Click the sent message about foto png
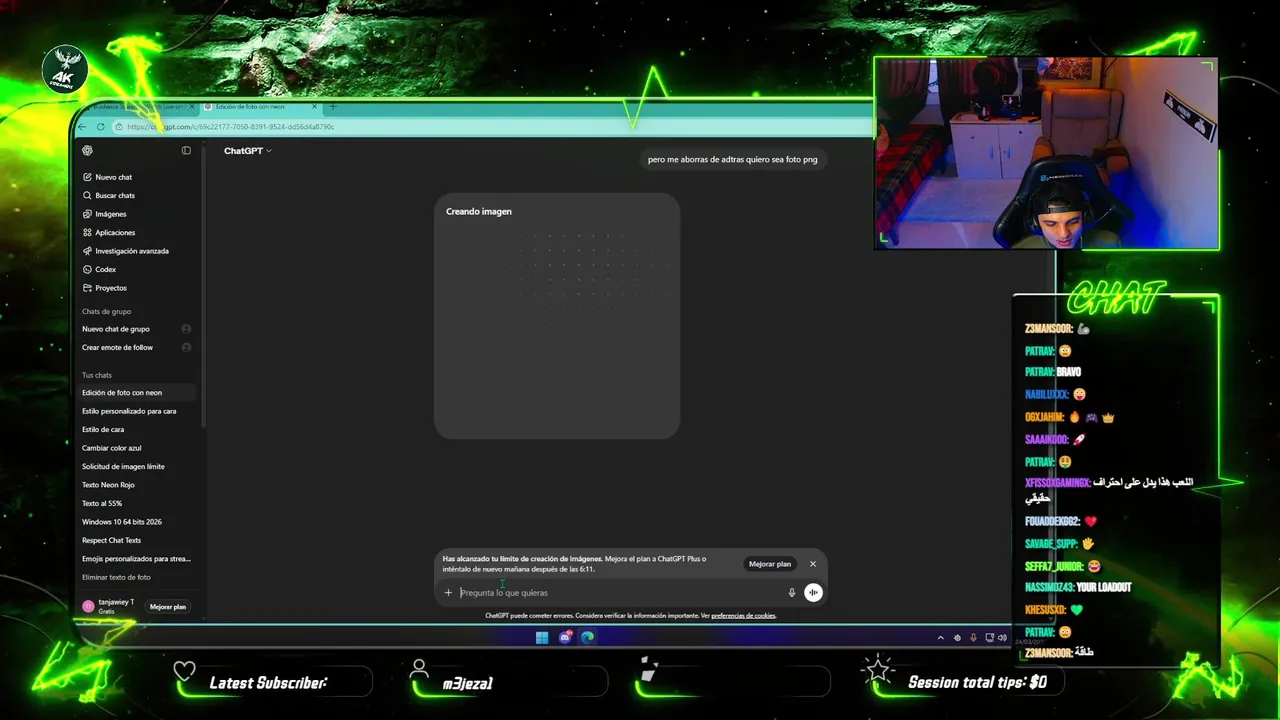The height and width of the screenshot is (720, 1280). (x=732, y=159)
